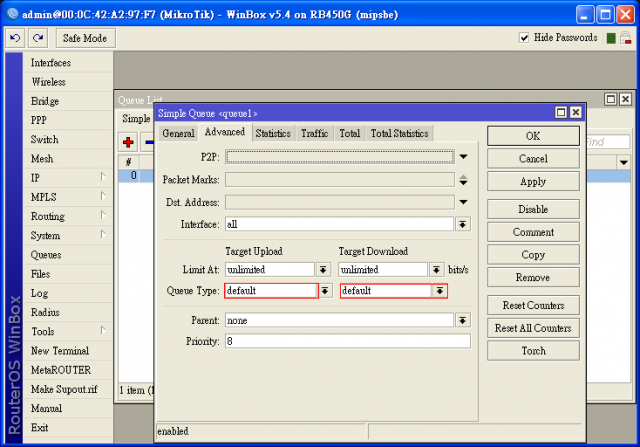Maximize the Simple Queue dialog window
The width and height of the screenshot is (640, 447).
tap(561, 112)
